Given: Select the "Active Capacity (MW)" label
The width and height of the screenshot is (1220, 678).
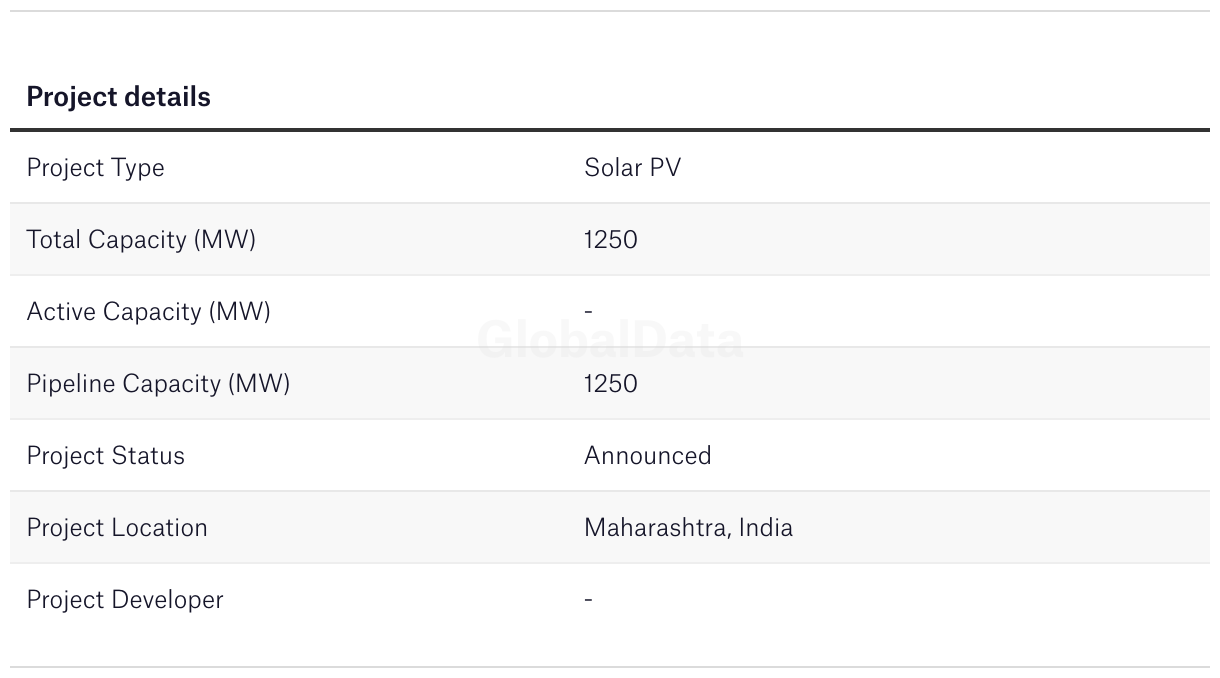Looking at the screenshot, I should click(x=148, y=312).
